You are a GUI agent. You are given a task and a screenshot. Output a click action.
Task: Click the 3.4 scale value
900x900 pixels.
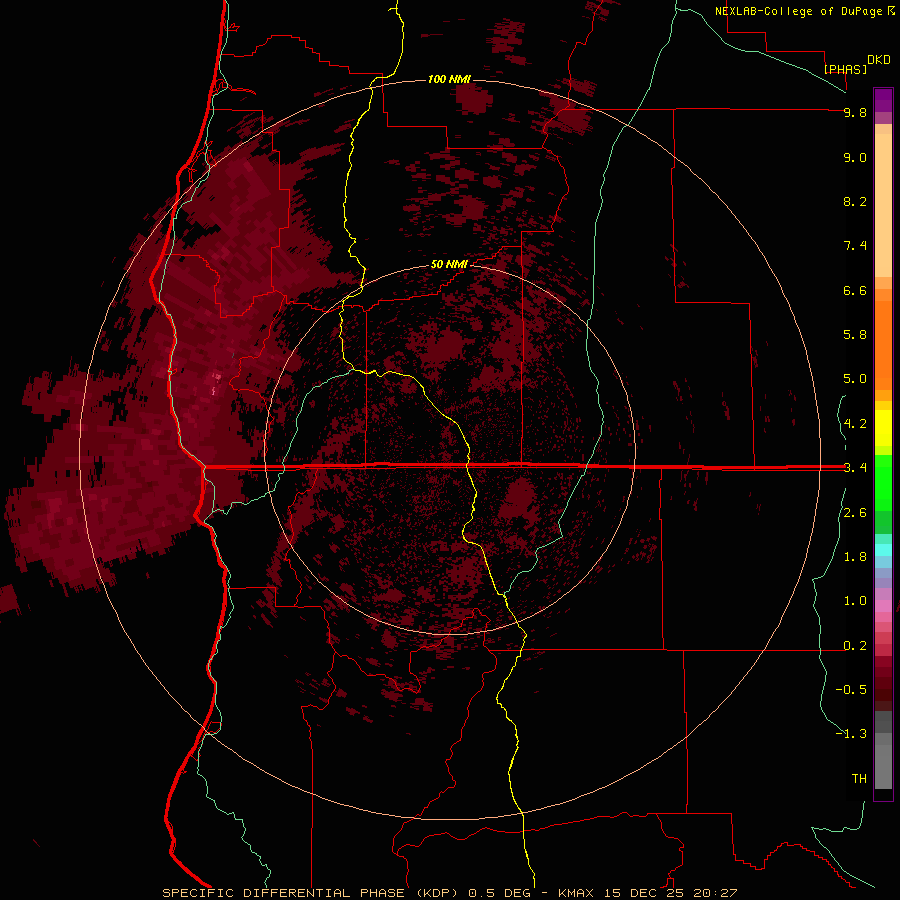coord(855,468)
